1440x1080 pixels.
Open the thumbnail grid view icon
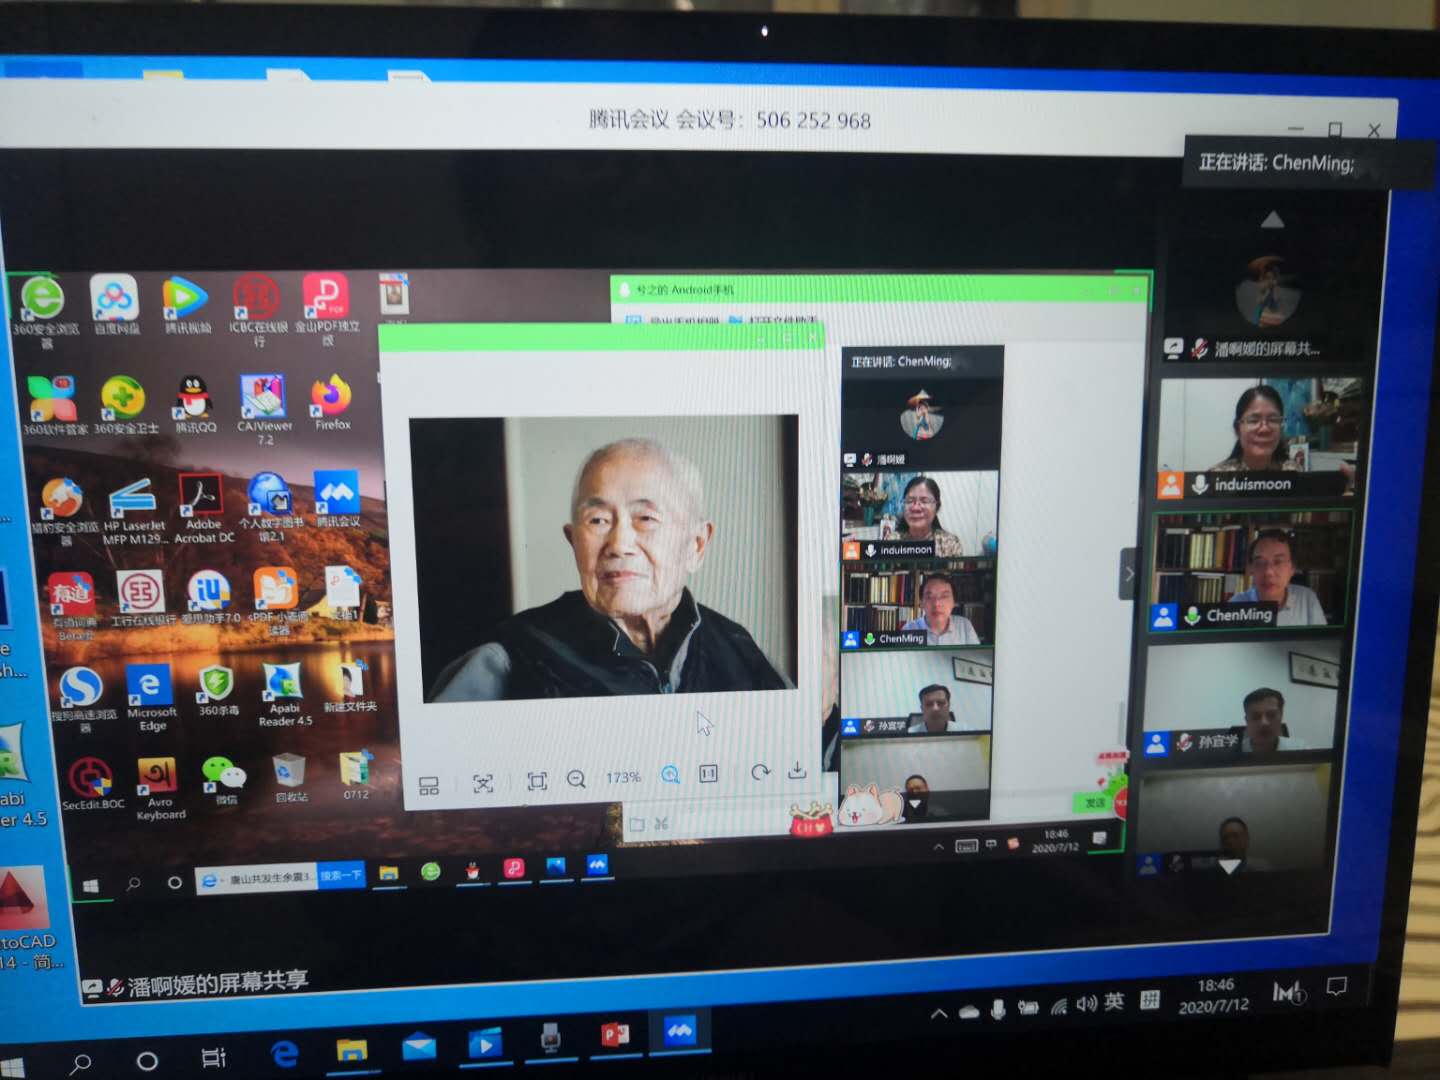[429, 786]
